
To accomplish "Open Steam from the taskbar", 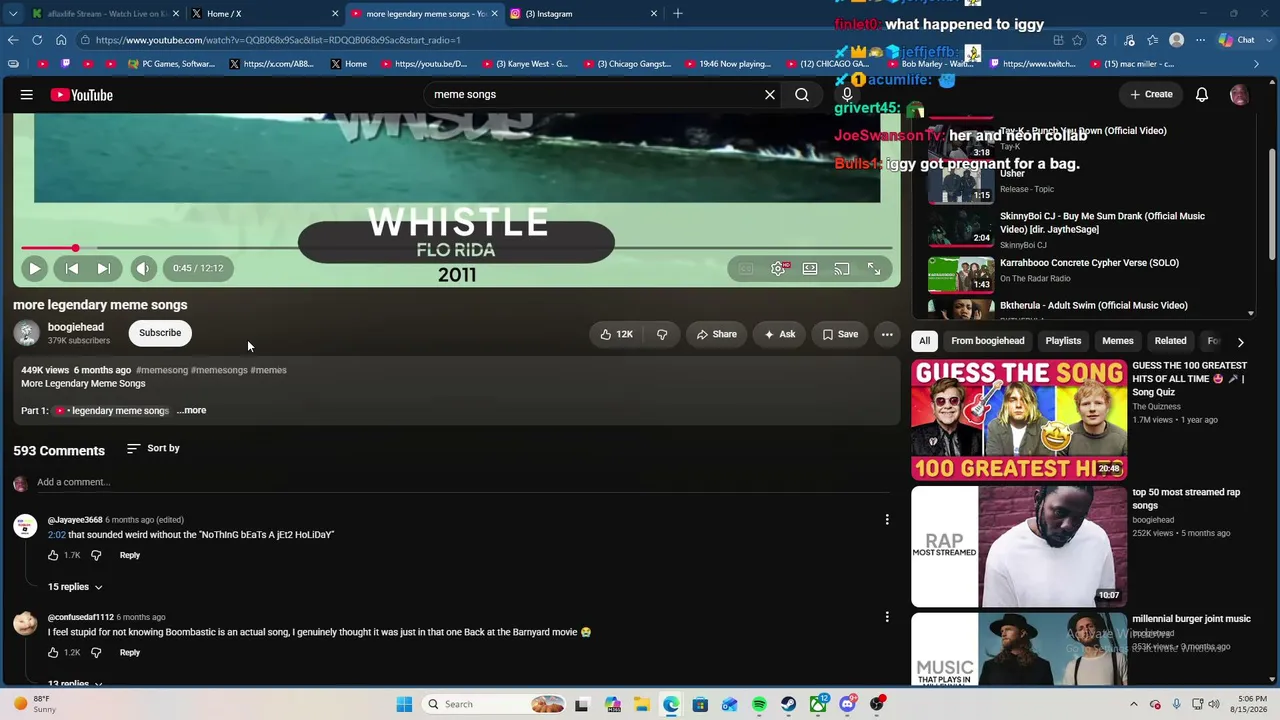I will (788, 704).
